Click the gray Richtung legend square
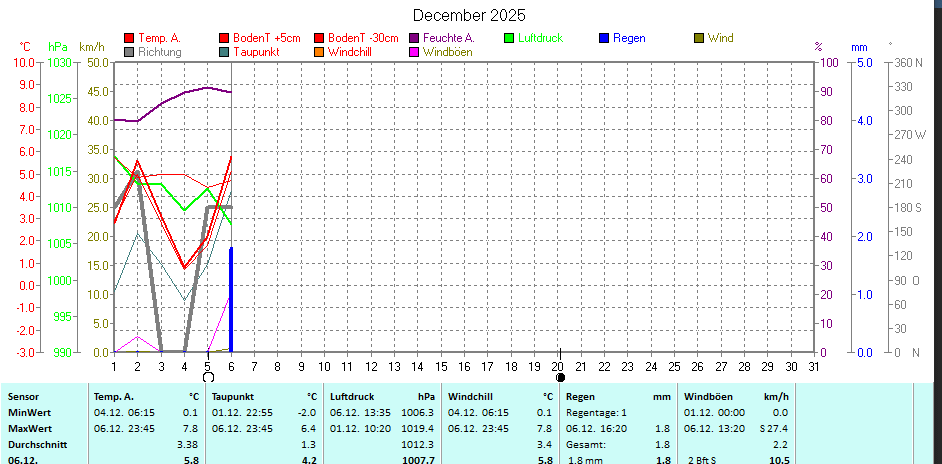Viewport: 942px width, 464px height. pos(129,51)
